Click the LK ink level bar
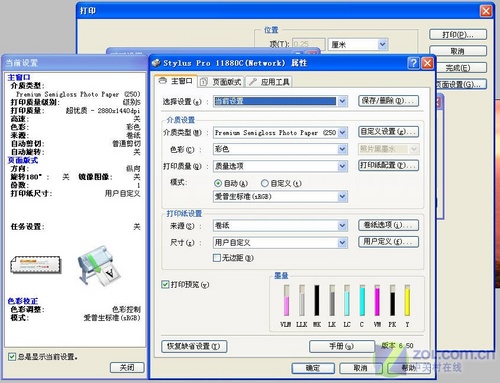Image resolution: width=500 pixels, height=383 pixels. coord(332,300)
